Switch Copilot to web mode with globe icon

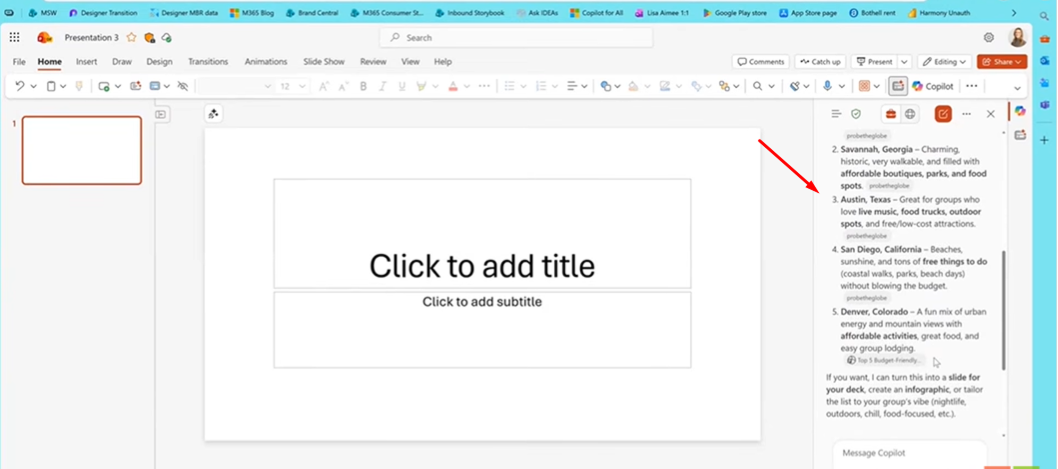click(910, 114)
